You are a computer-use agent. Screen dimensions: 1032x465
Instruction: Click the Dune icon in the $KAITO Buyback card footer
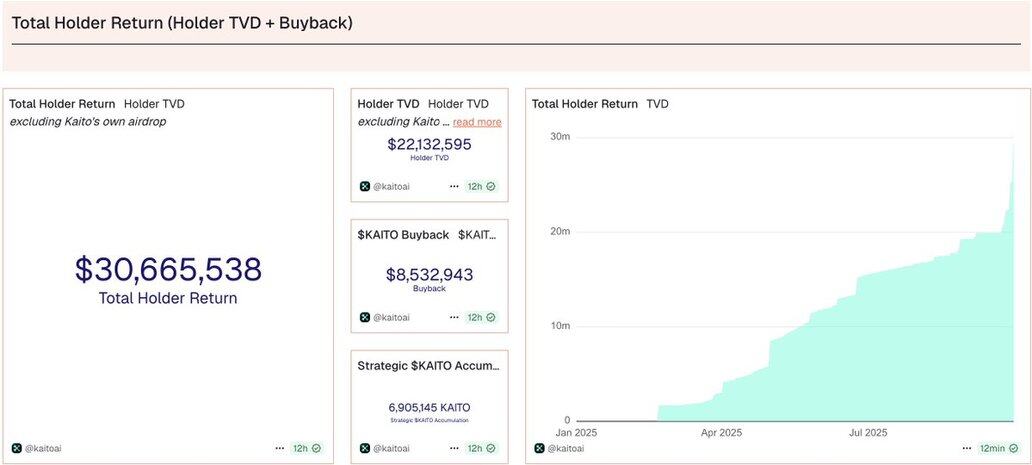coord(365,317)
